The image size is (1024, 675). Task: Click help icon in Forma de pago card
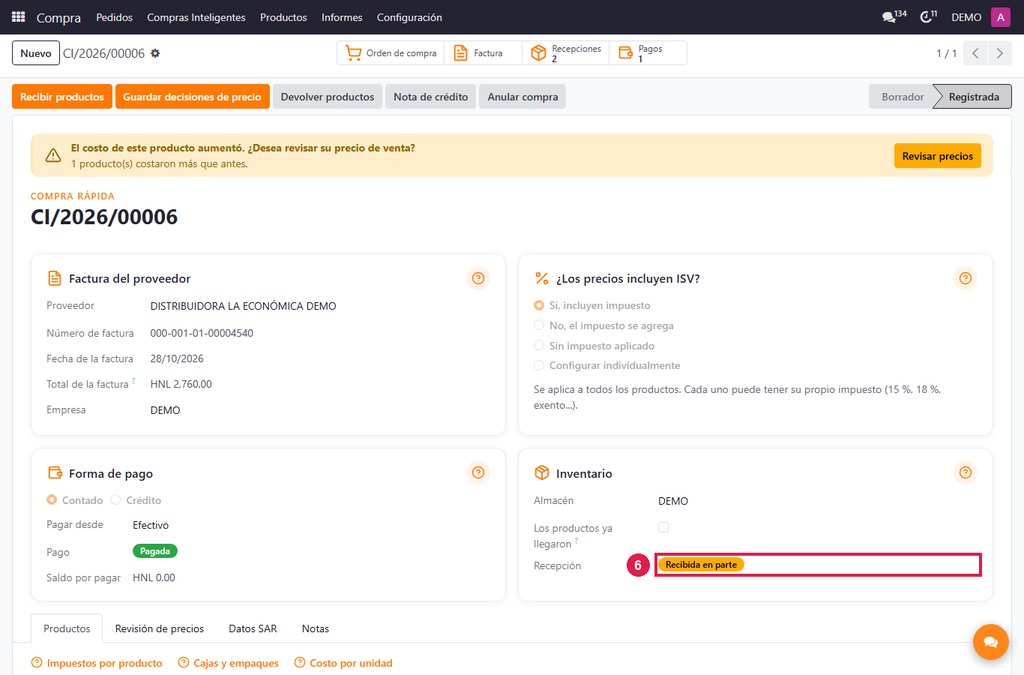tap(478, 473)
